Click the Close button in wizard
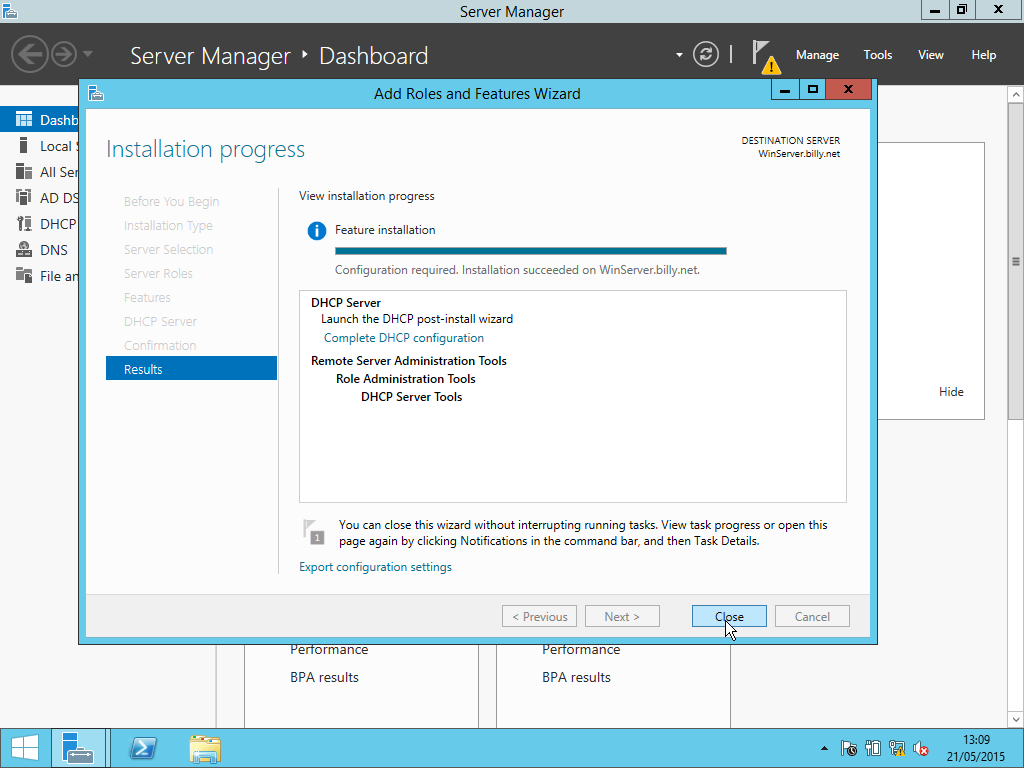 coord(729,616)
